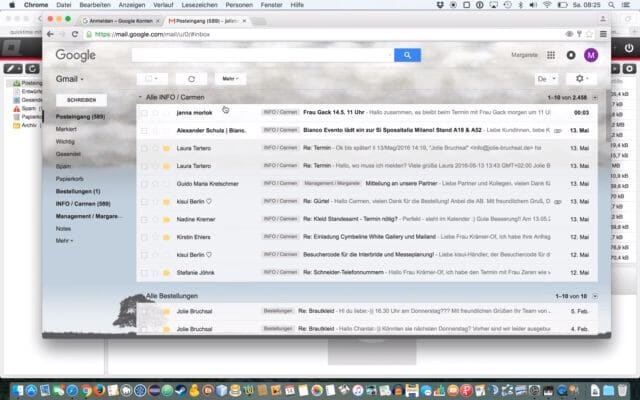Click the SCHREIBEN compose button
Screen dimensions: 640x400
click(x=81, y=100)
